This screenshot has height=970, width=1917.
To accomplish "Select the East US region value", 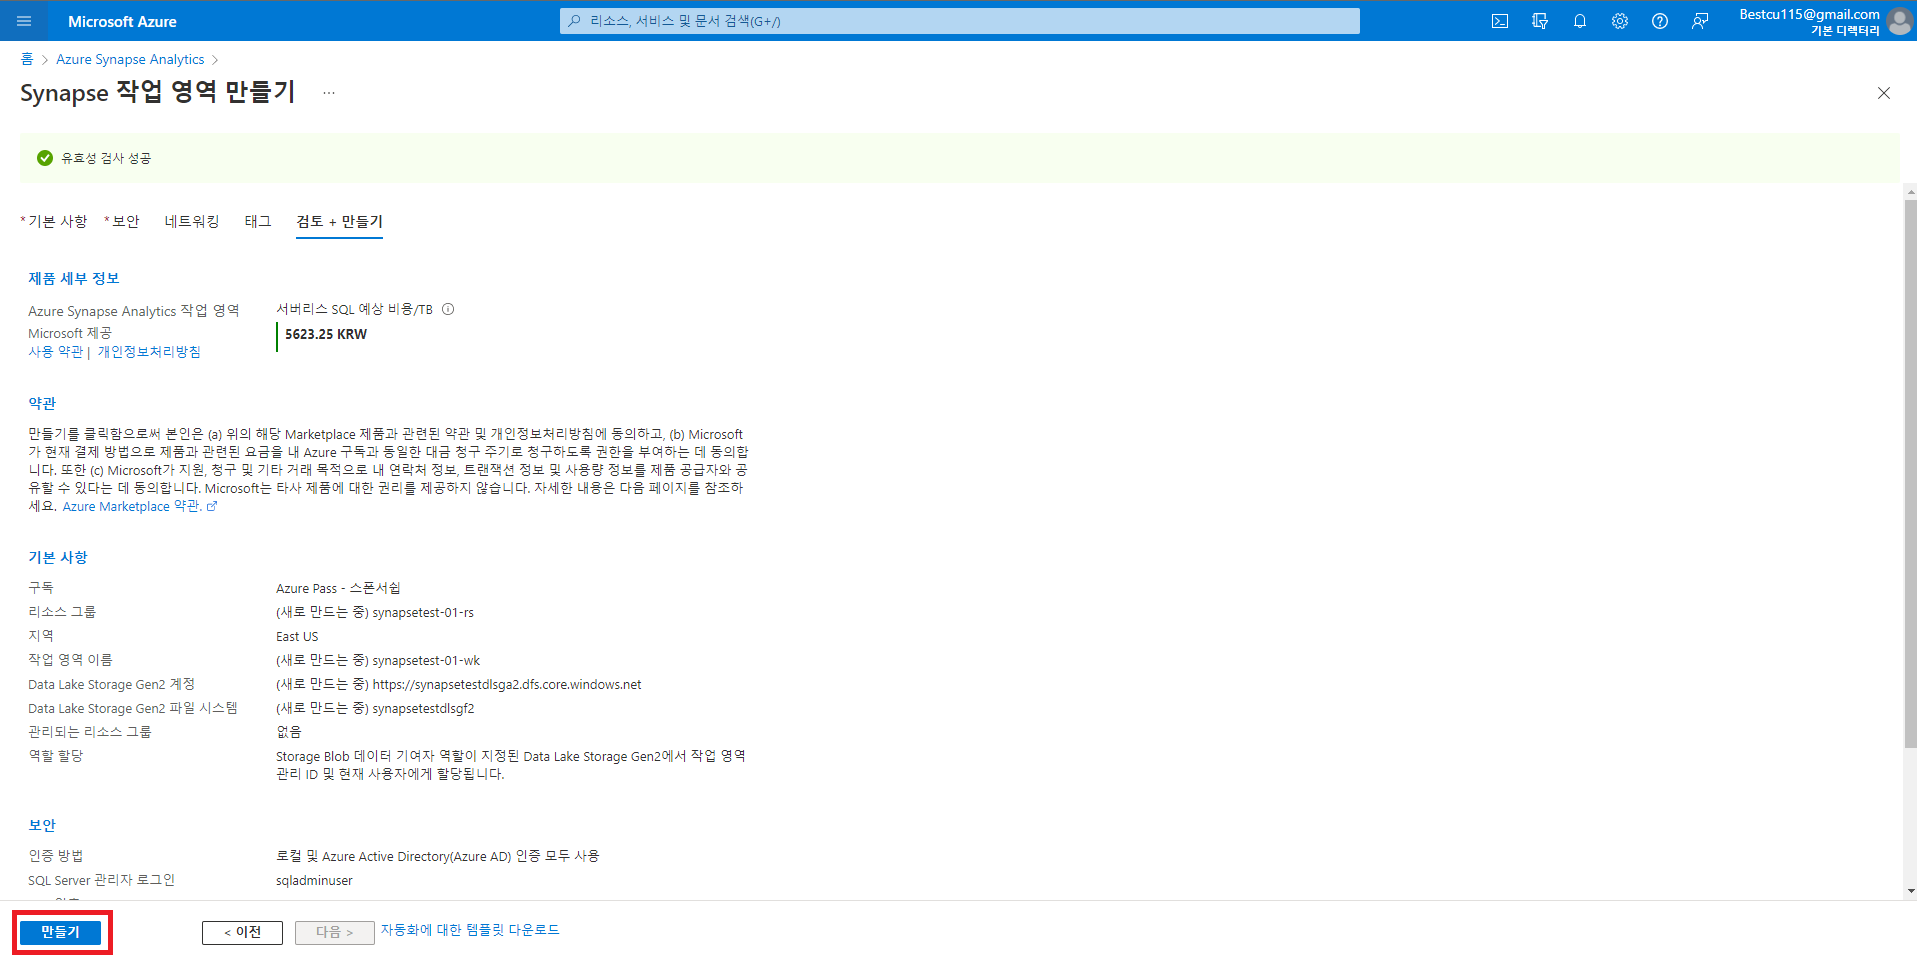I will (x=297, y=636).
